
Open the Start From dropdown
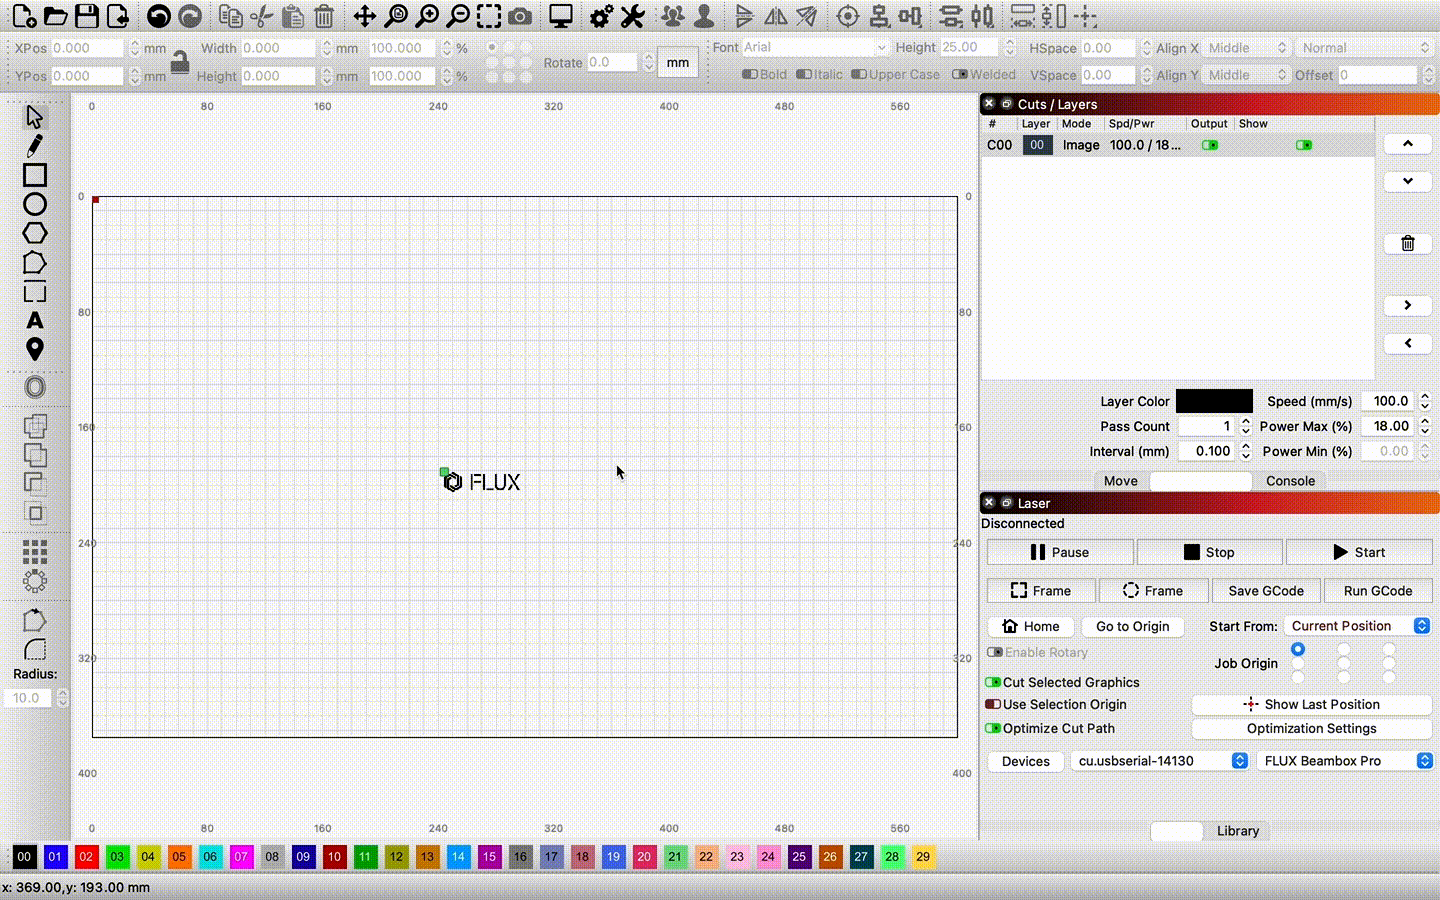1358,626
